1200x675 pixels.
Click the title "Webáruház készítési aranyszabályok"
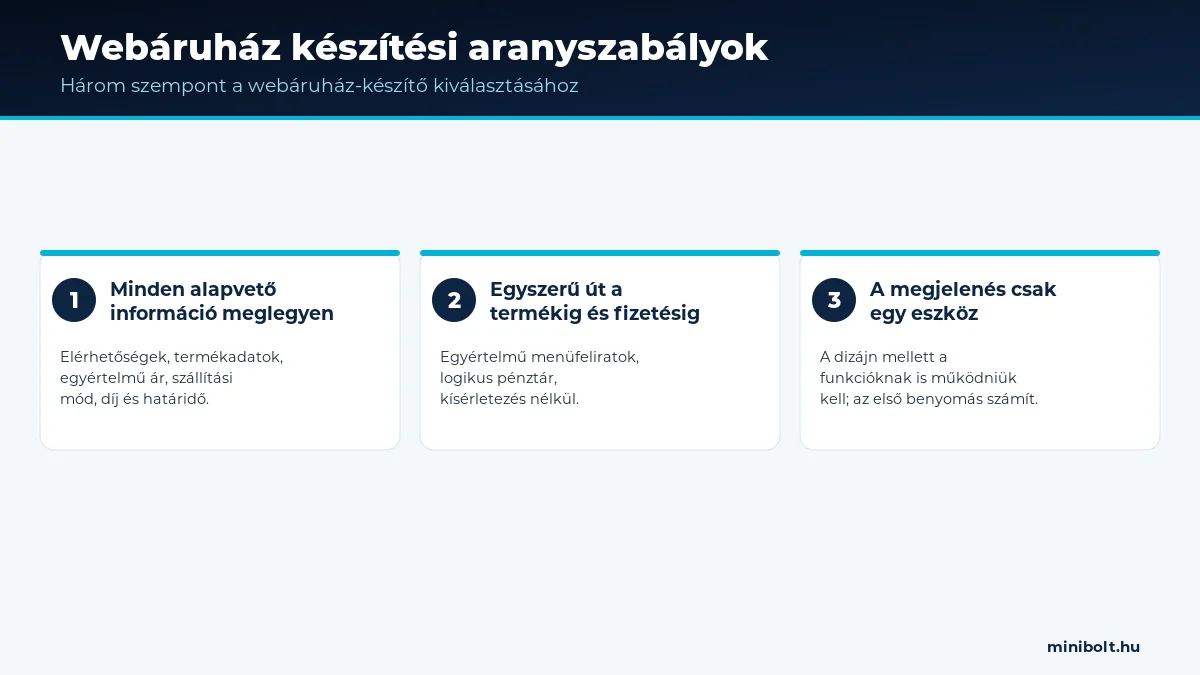pyautogui.click(x=414, y=48)
